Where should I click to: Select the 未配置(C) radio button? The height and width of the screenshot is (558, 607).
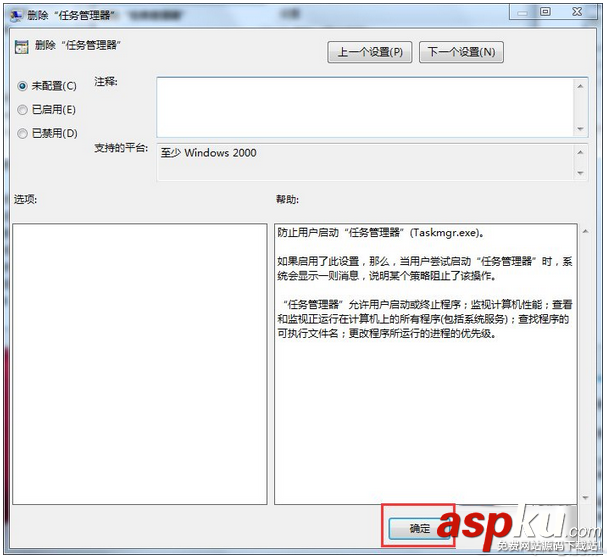pos(22,86)
